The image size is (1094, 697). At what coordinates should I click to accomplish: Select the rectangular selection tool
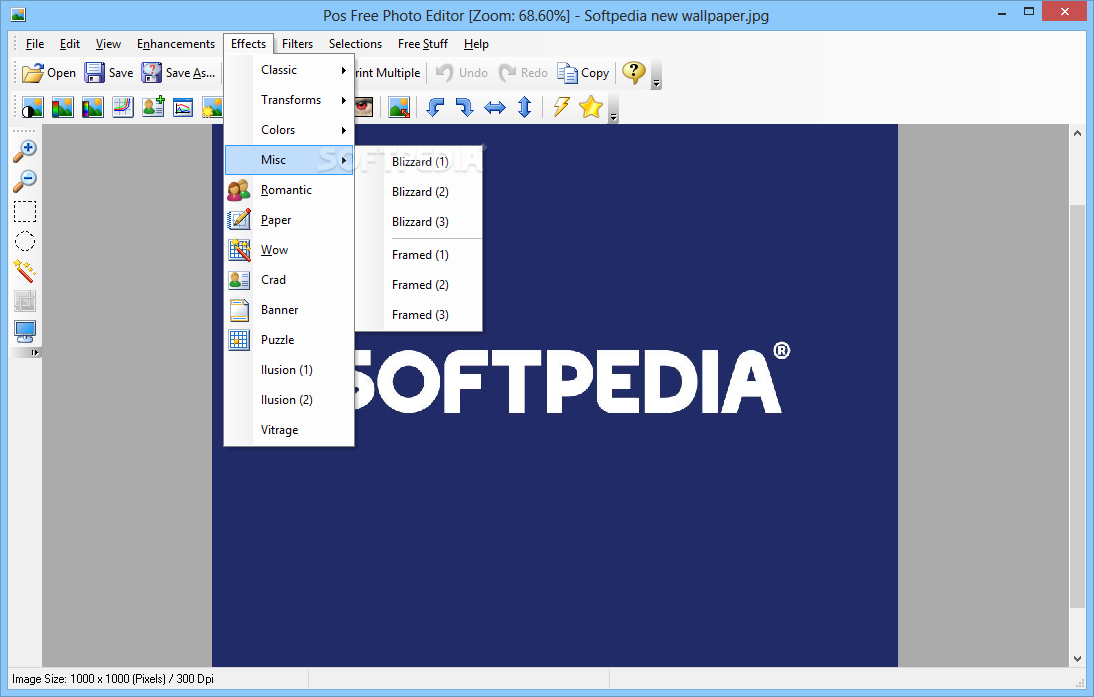click(25, 211)
